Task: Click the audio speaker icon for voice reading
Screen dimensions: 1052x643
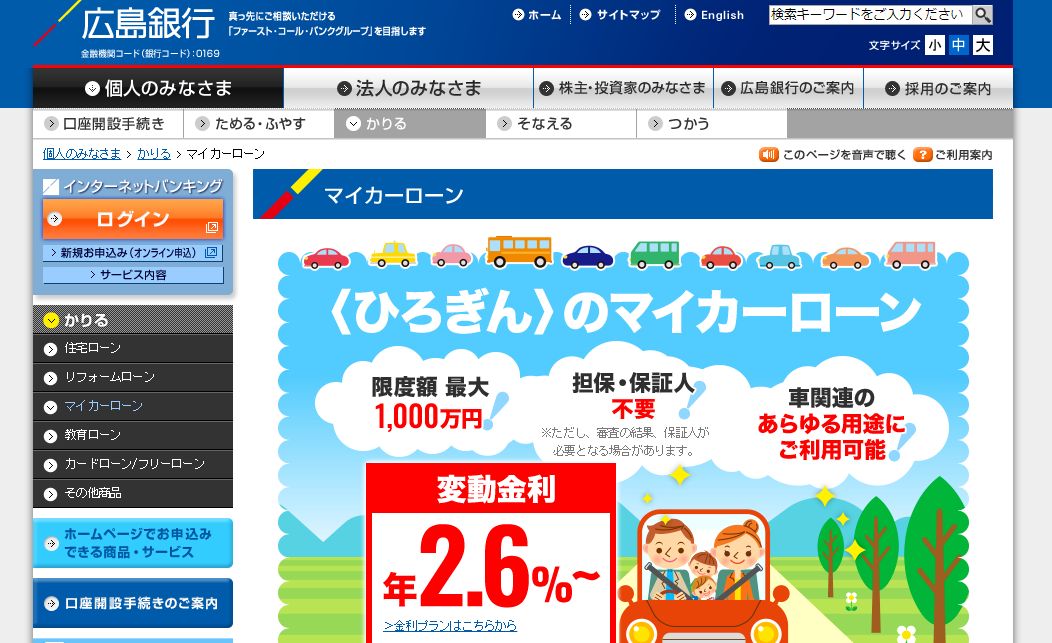Action: 768,154
